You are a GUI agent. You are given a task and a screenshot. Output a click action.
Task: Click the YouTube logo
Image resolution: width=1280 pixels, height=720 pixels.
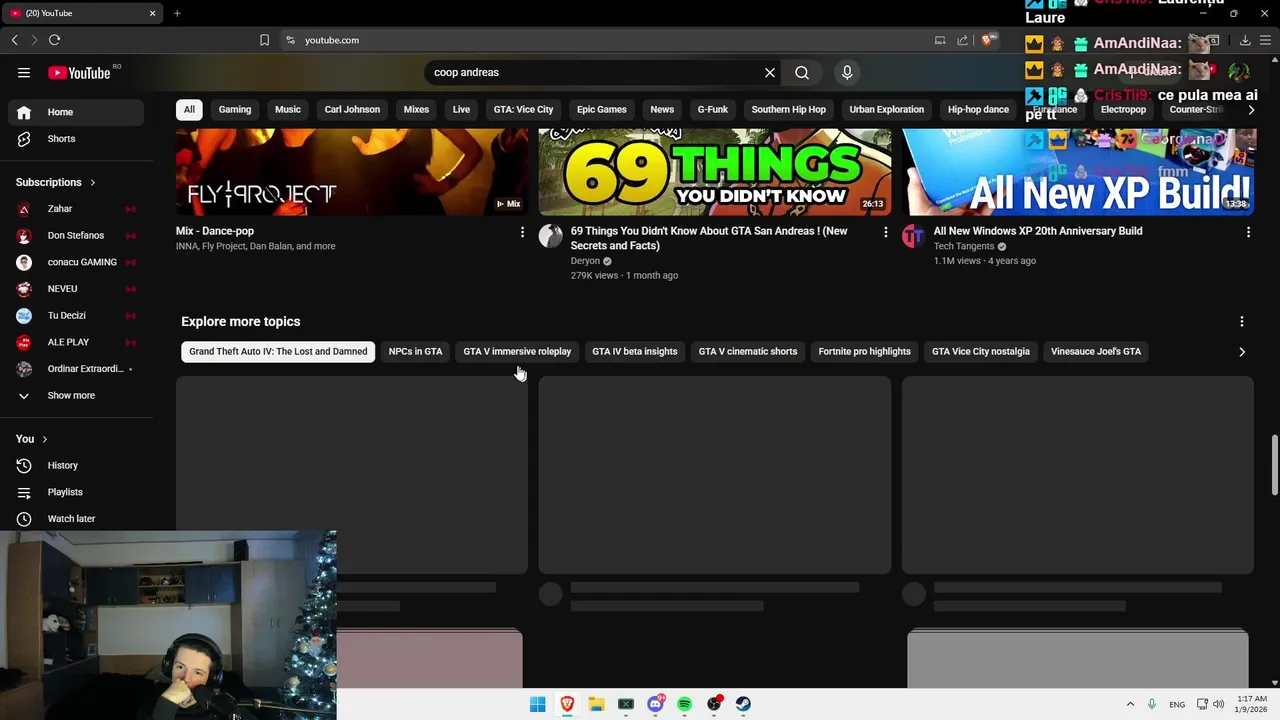[x=79, y=72]
